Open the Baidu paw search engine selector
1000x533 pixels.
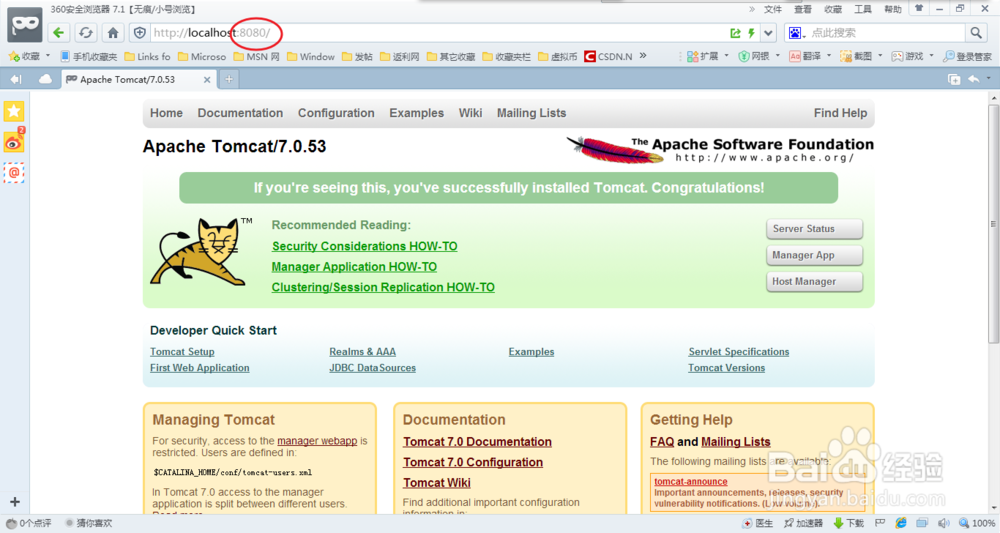(797, 33)
